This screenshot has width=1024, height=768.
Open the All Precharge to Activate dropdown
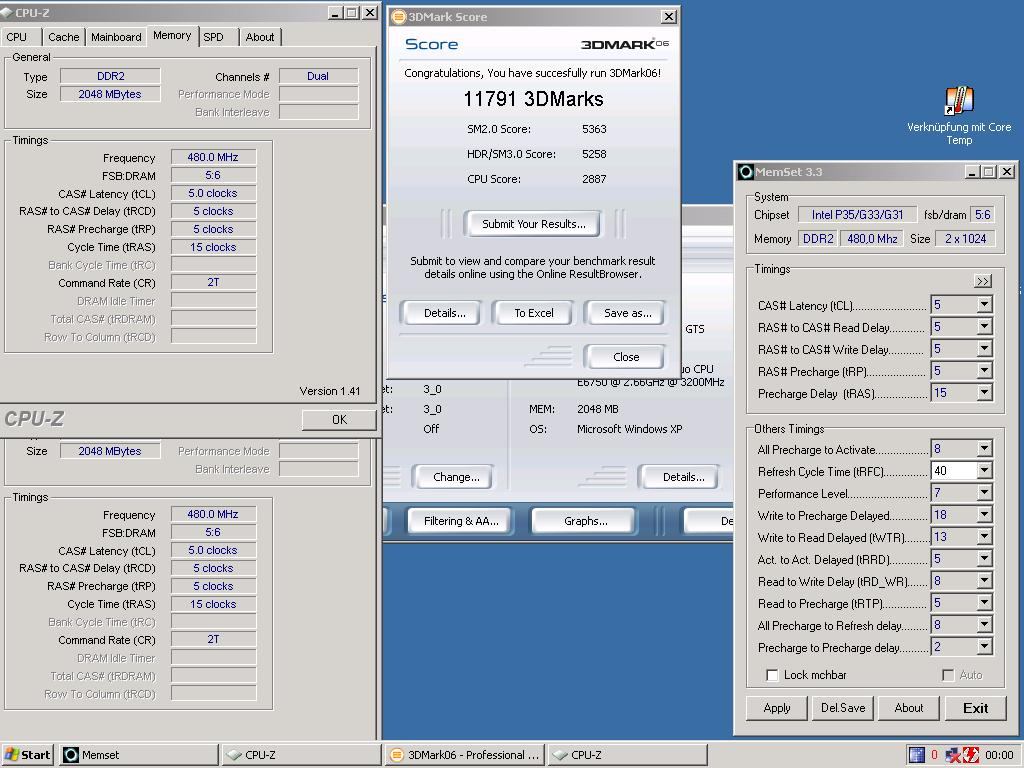pos(984,449)
